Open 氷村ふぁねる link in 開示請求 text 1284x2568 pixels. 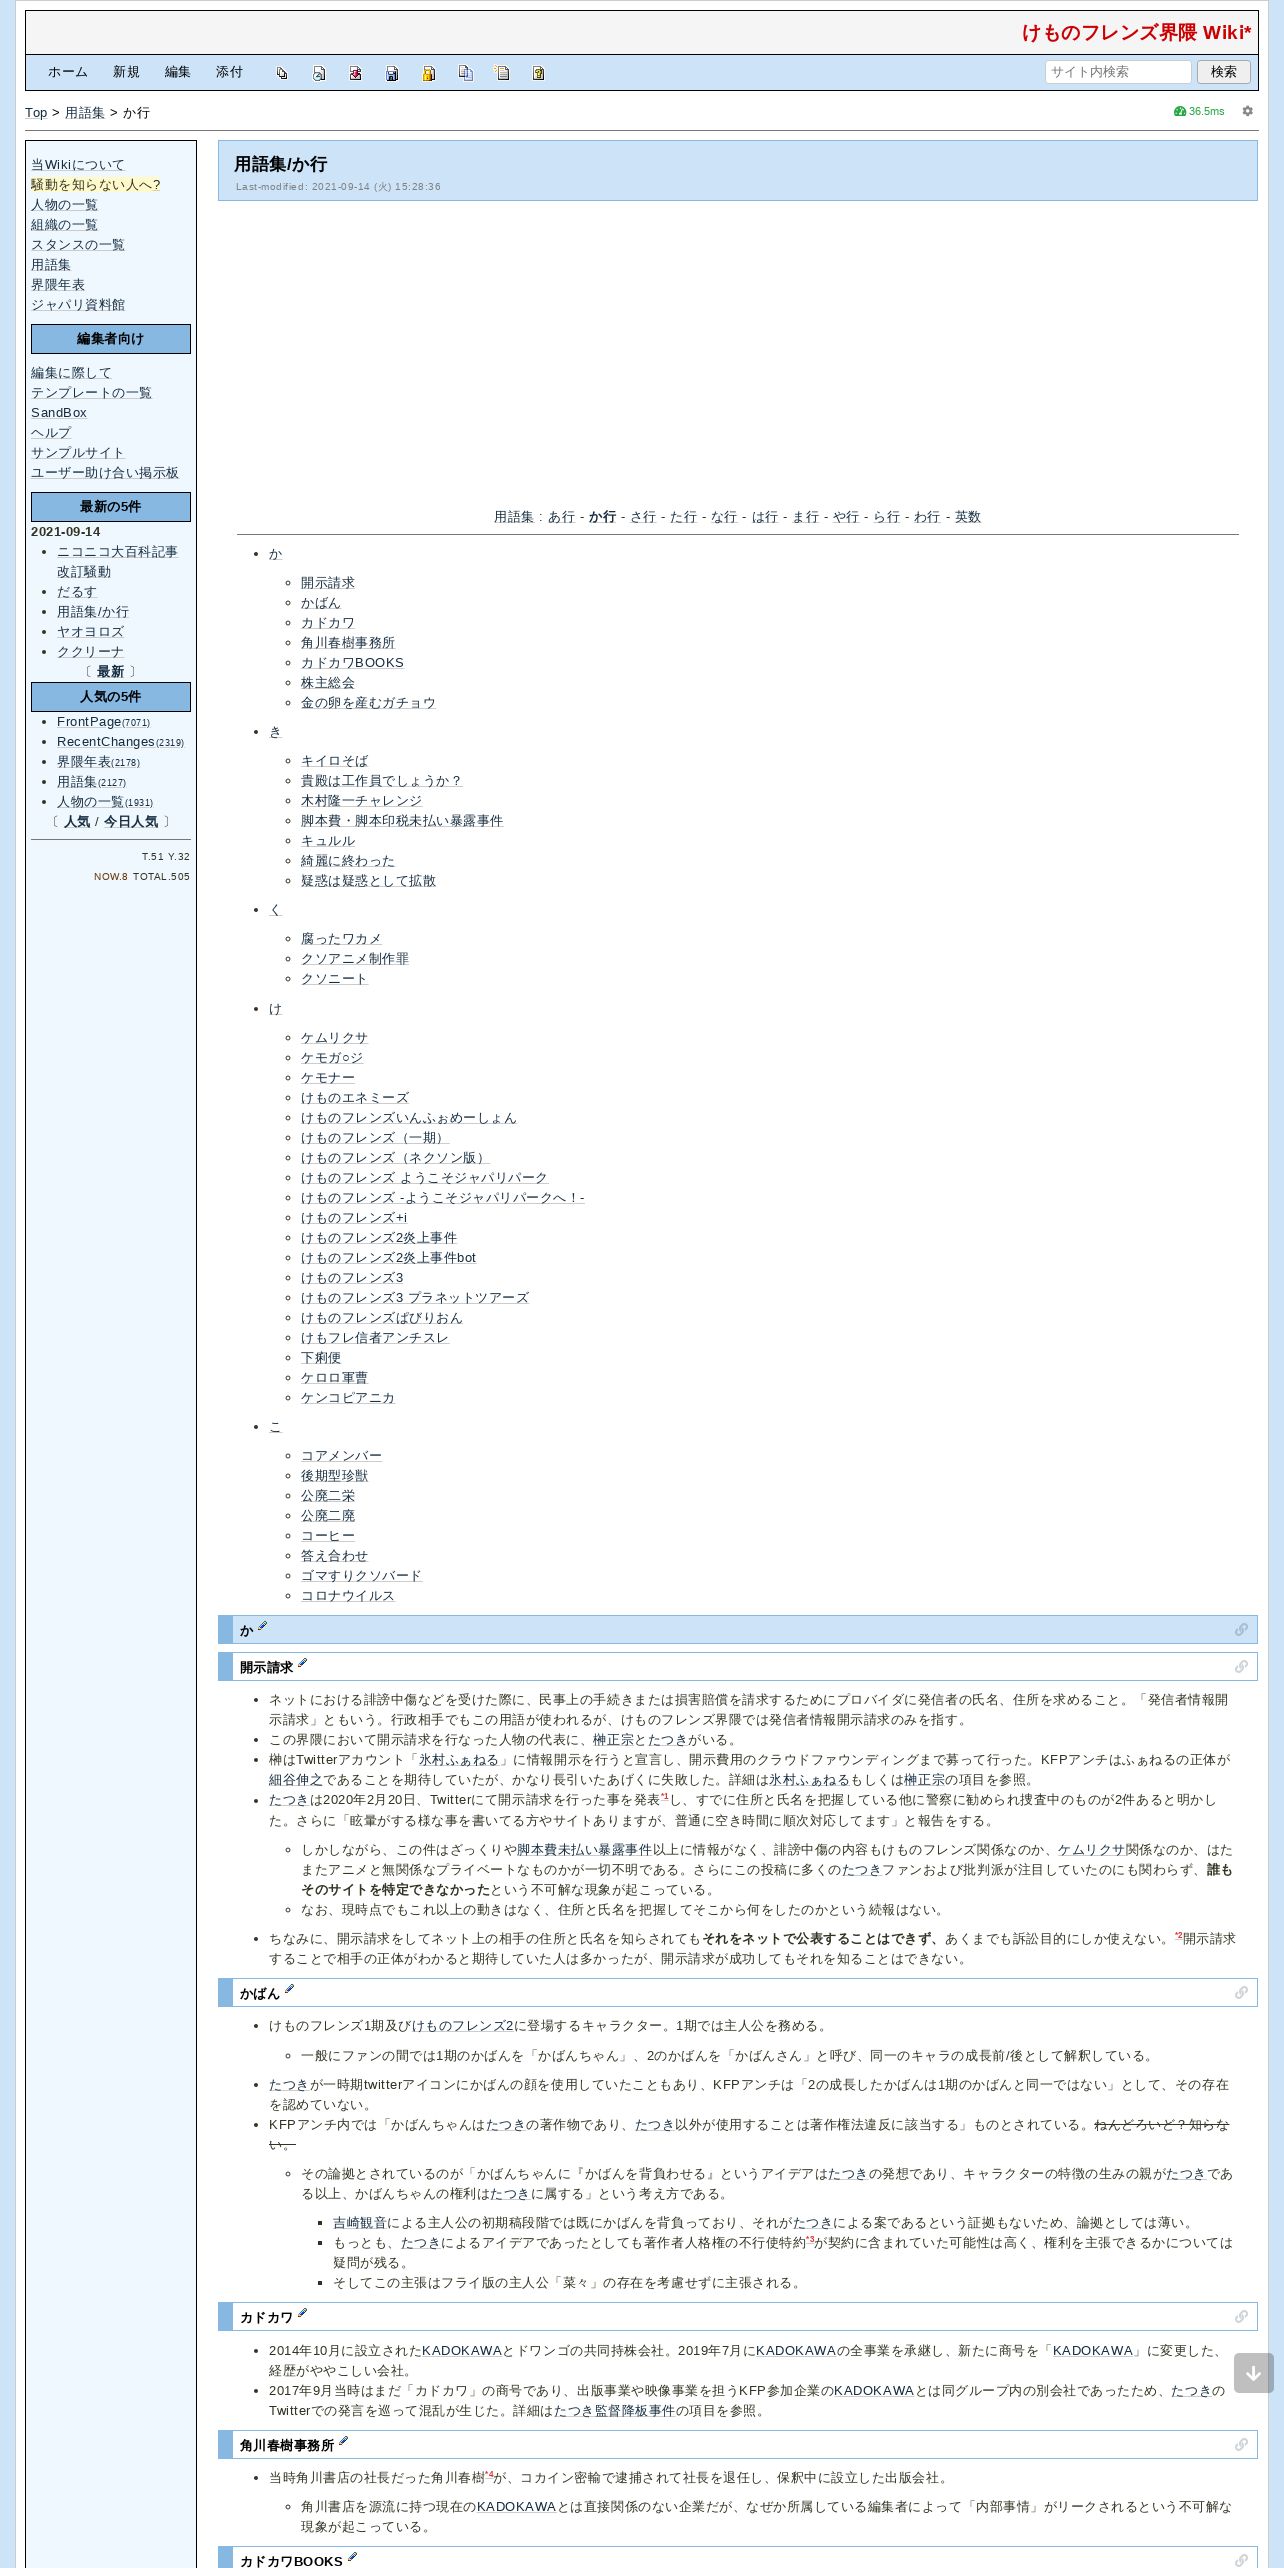coord(458,1760)
